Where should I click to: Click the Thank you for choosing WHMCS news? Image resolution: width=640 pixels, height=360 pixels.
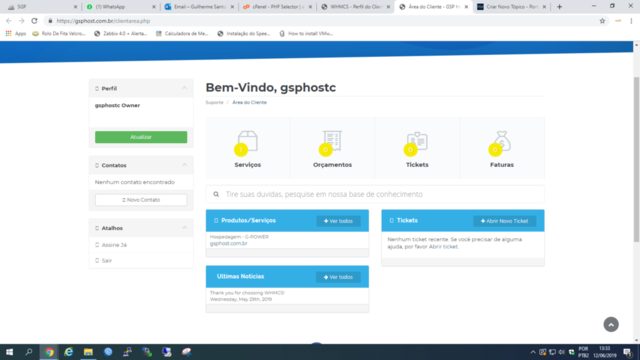[x=247, y=293]
